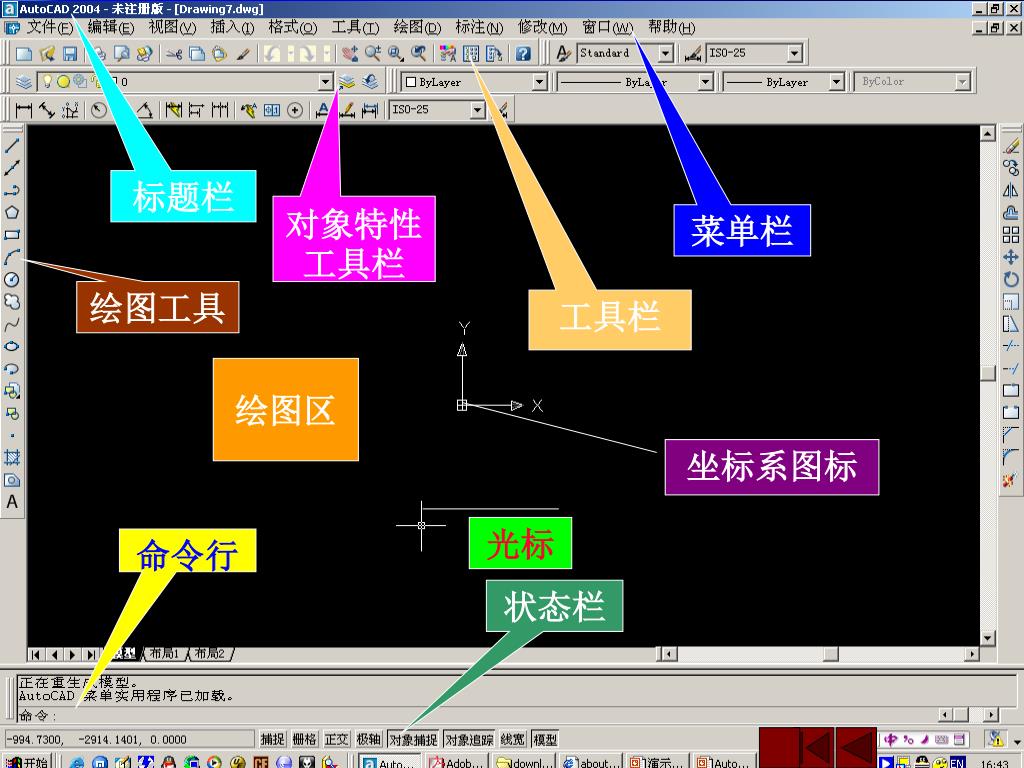Open the downl... taskbar folder button
The height and width of the screenshot is (768, 1024).
(524, 761)
